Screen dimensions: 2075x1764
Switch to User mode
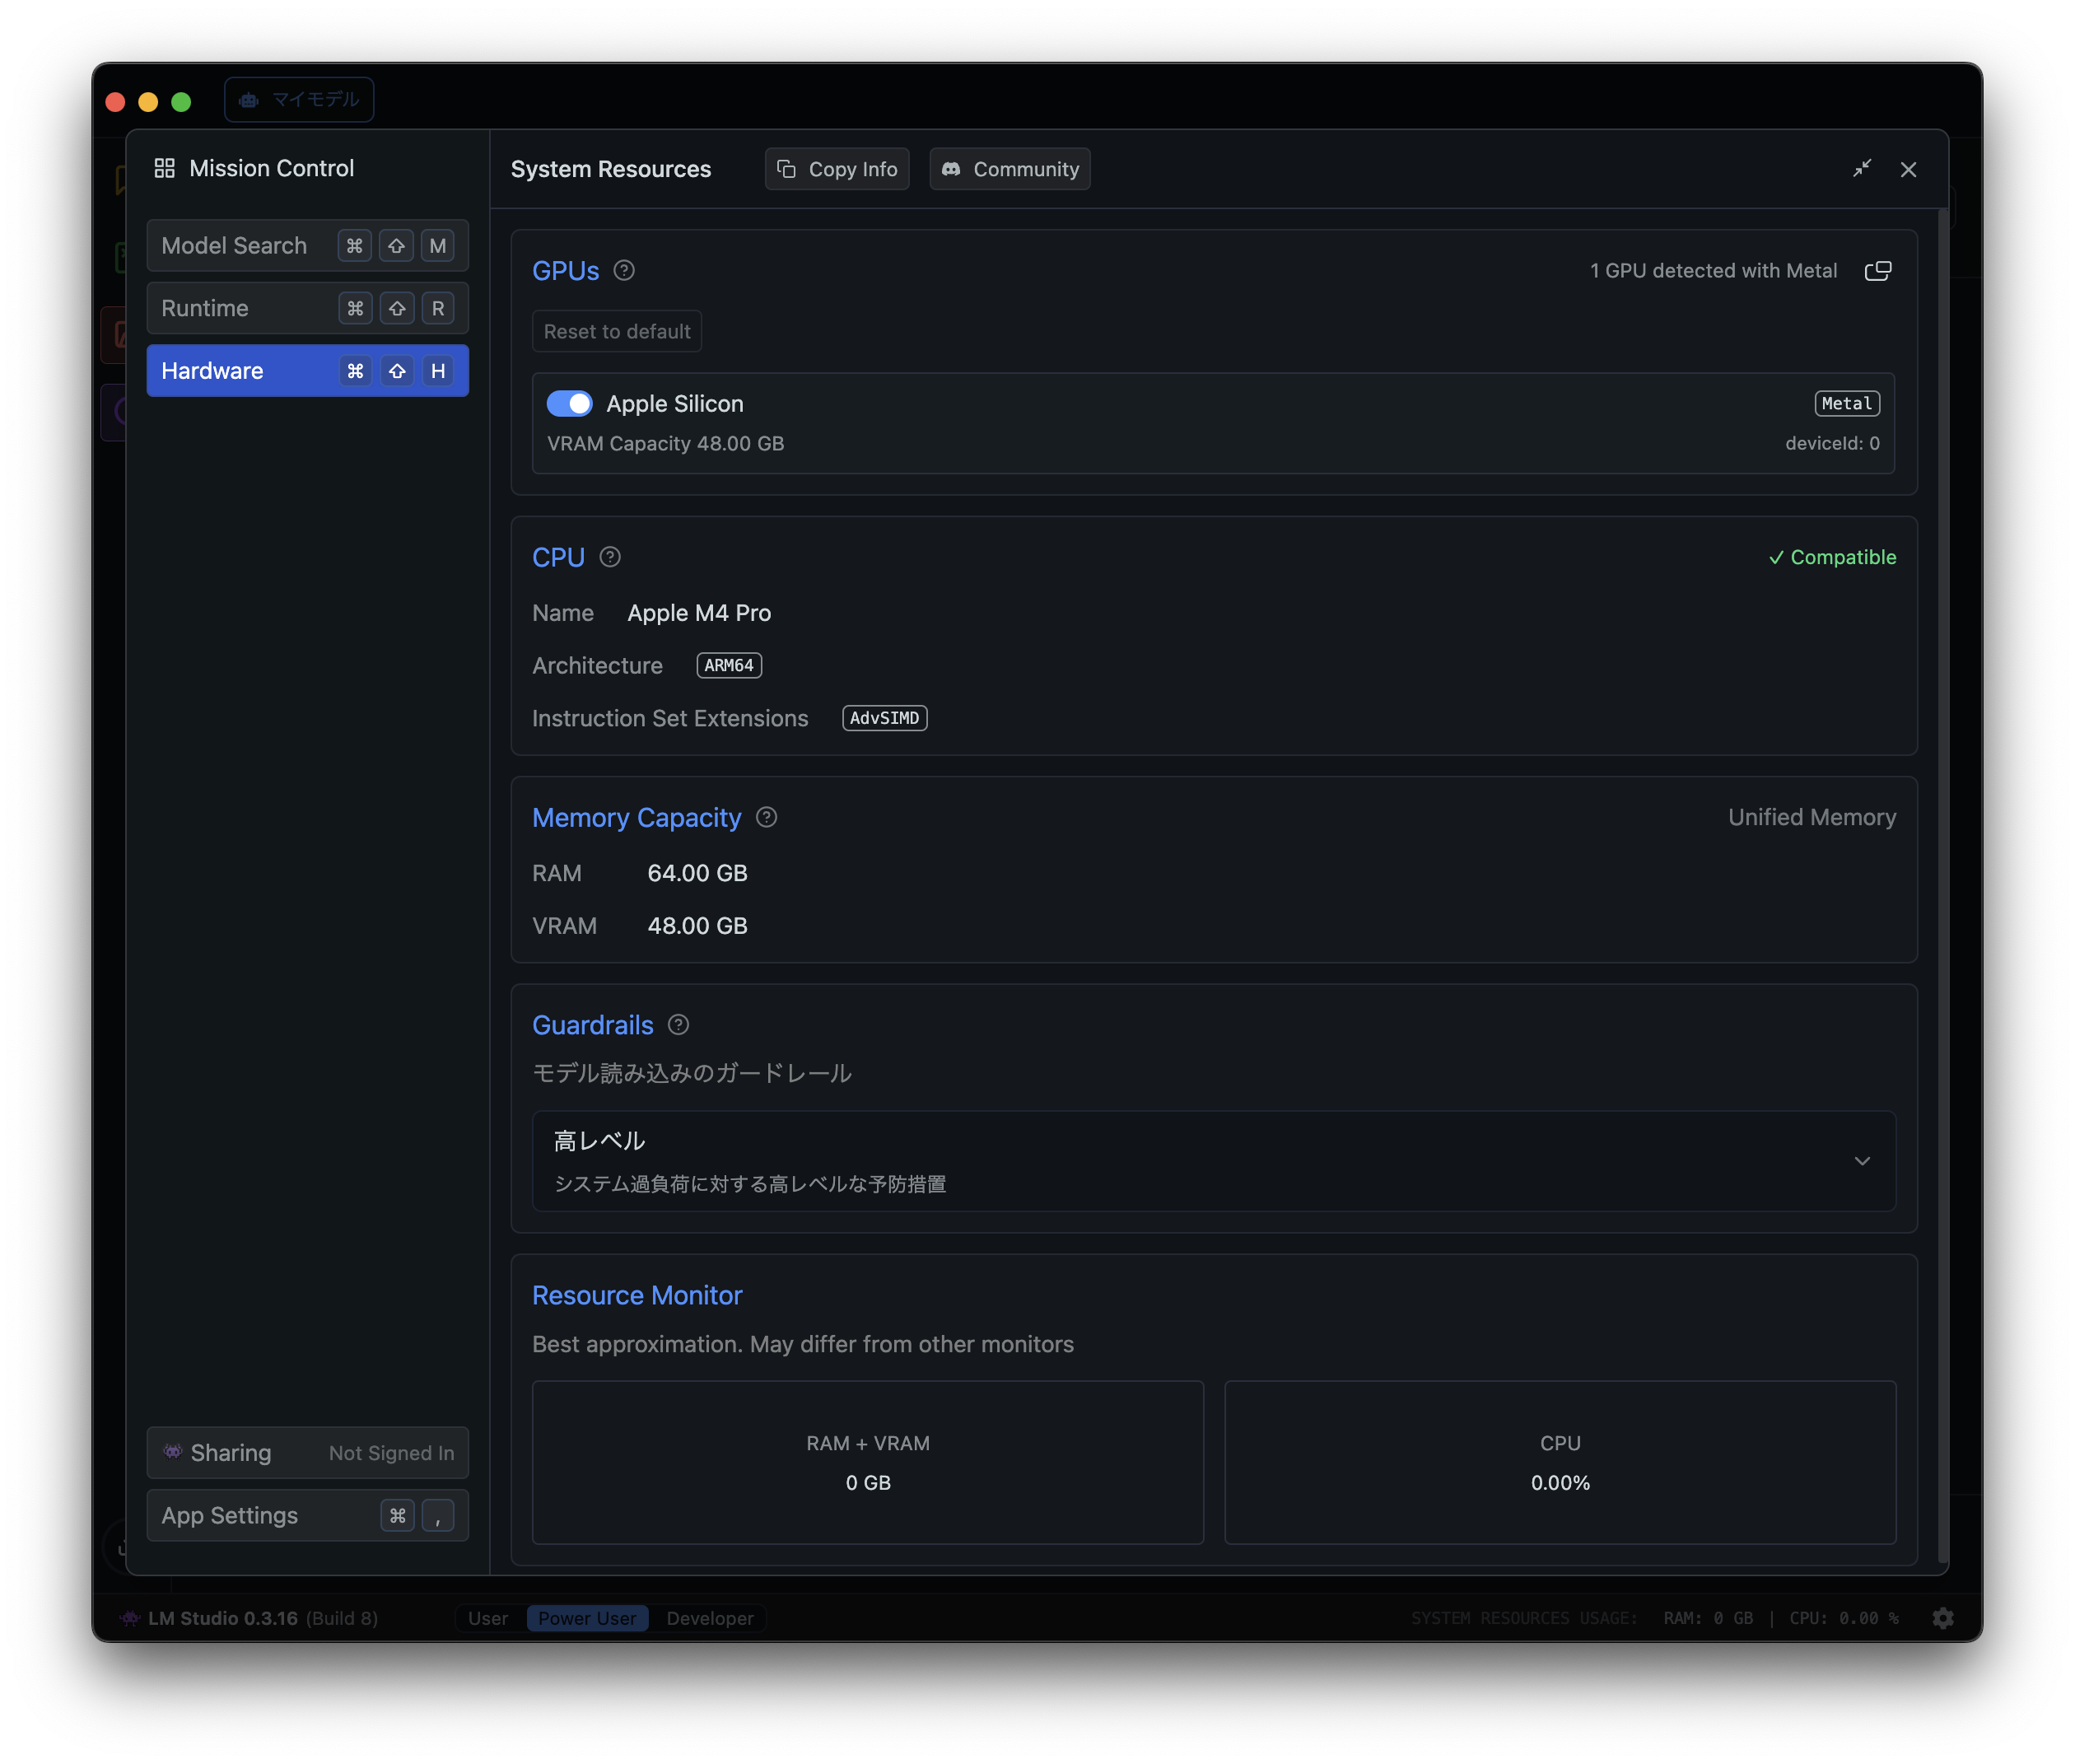click(x=488, y=1618)
